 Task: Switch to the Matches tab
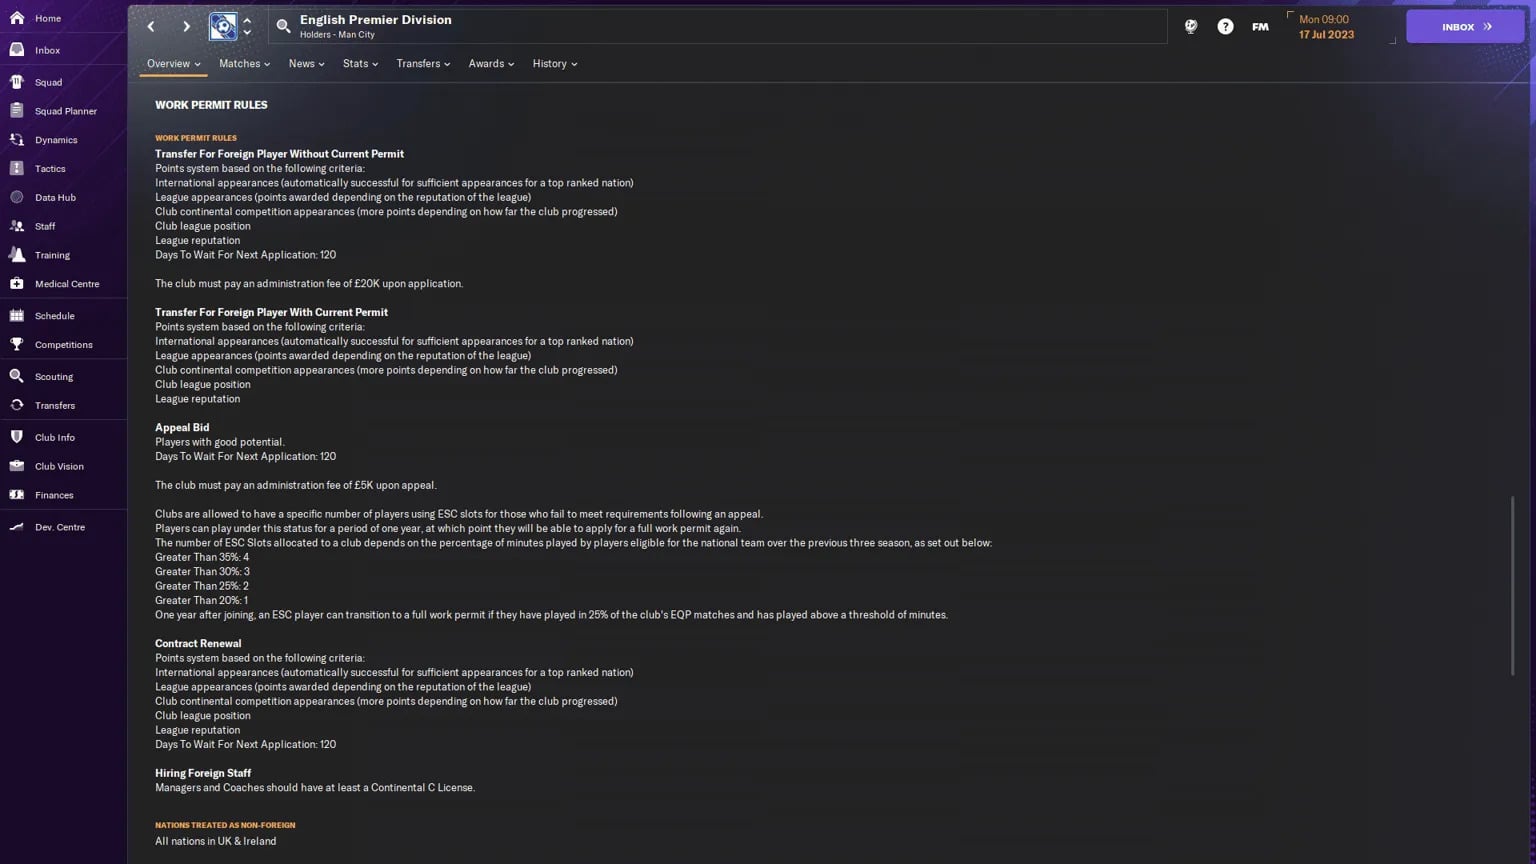point(240,64)
